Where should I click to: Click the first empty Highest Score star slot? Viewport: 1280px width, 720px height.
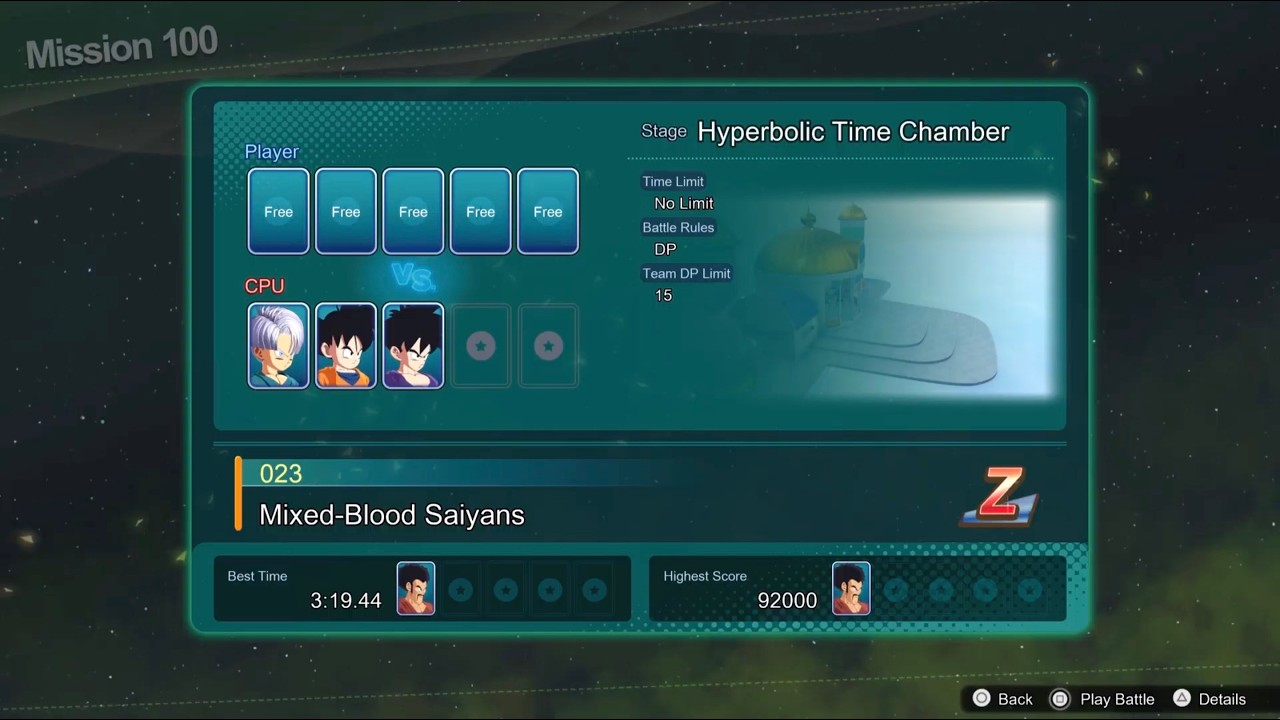895,590
